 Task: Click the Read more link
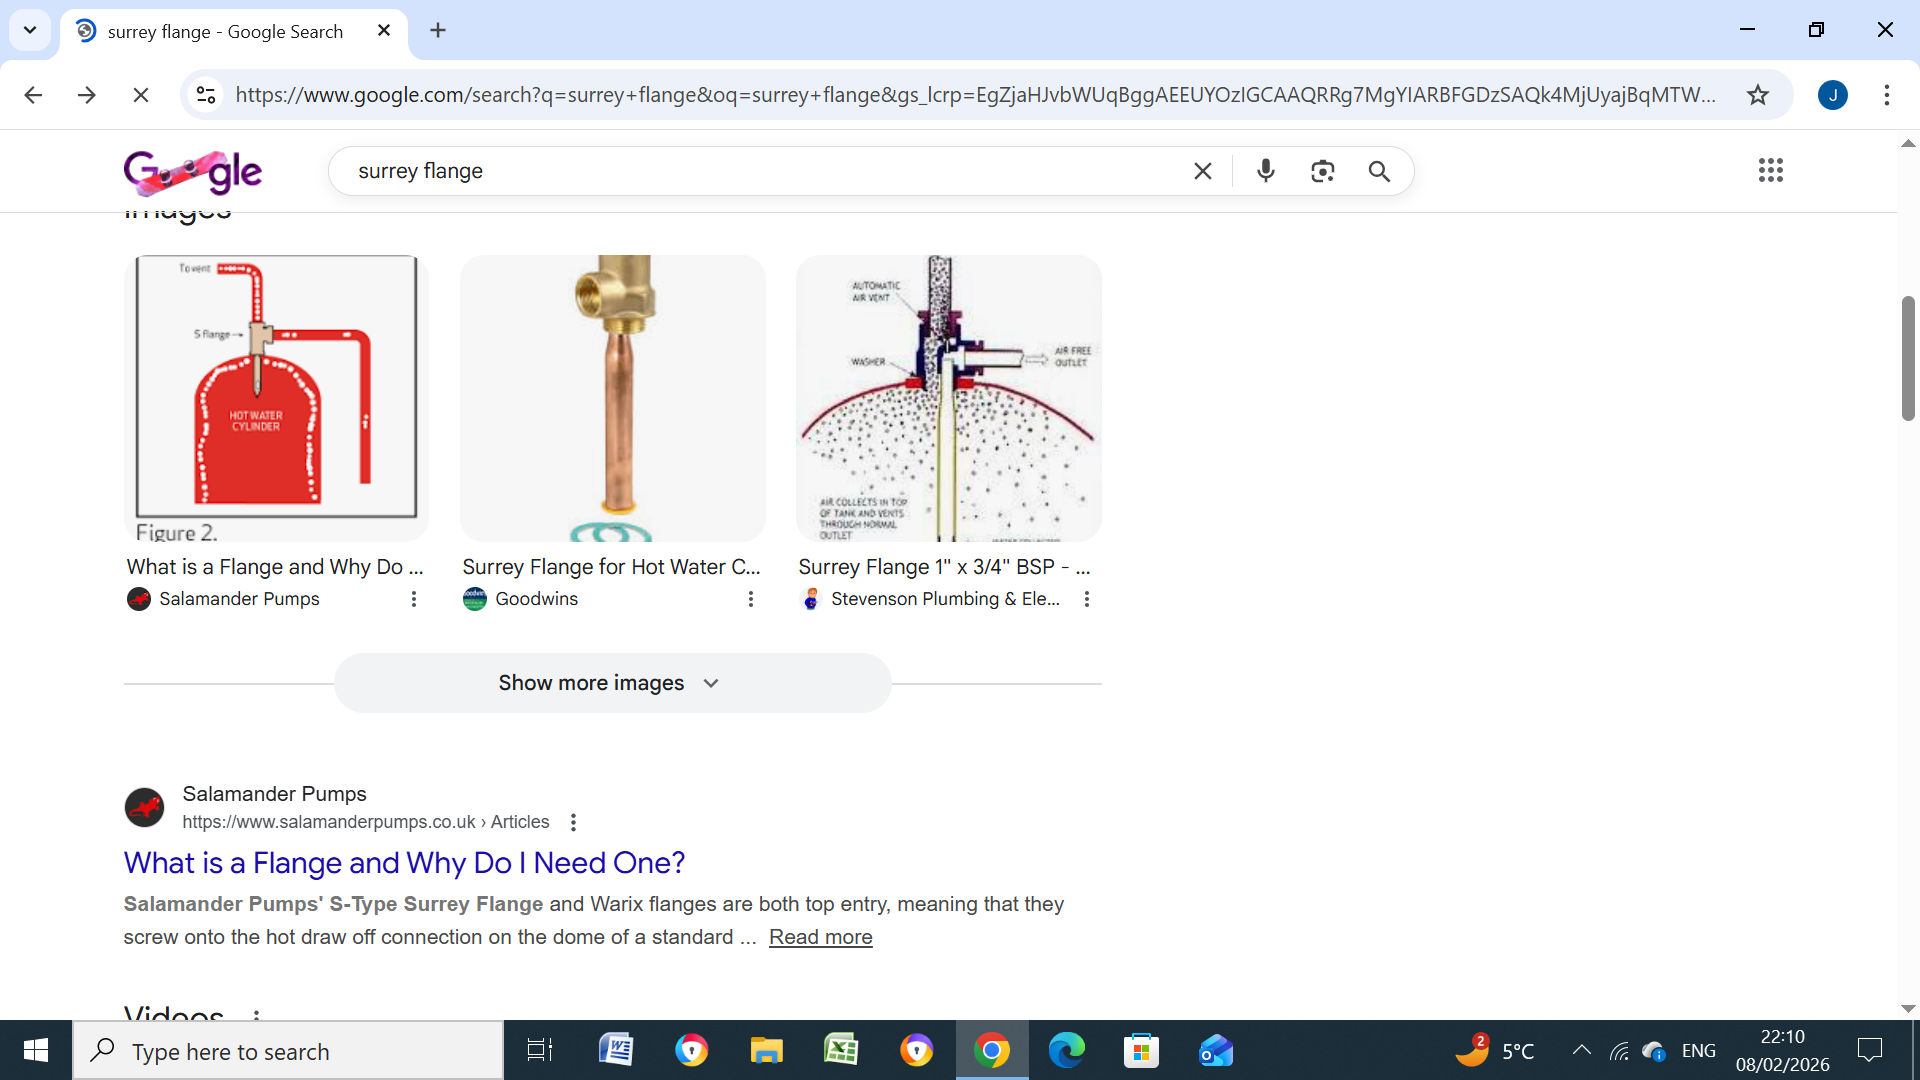tap(820, 937)
